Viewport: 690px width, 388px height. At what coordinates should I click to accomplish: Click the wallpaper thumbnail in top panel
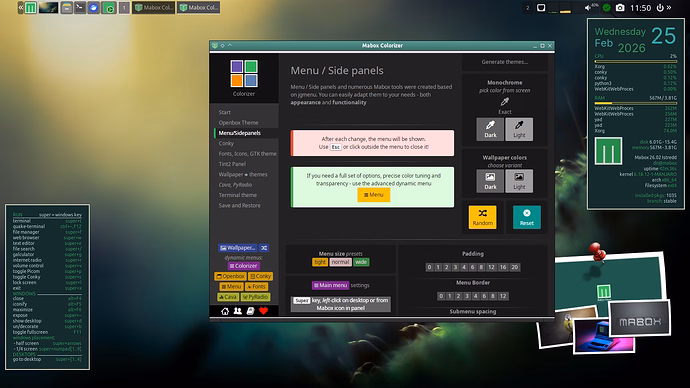click(48, 7)
